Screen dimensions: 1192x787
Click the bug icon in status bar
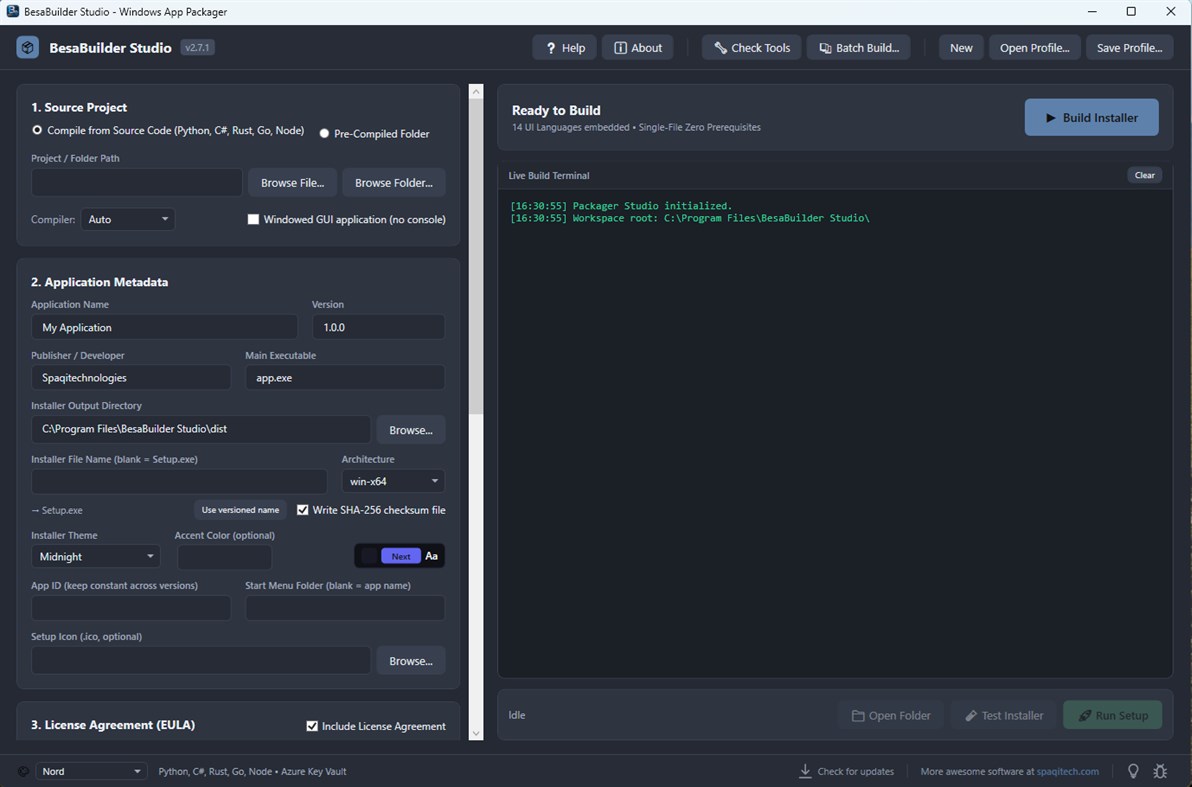coord(1160,771)
